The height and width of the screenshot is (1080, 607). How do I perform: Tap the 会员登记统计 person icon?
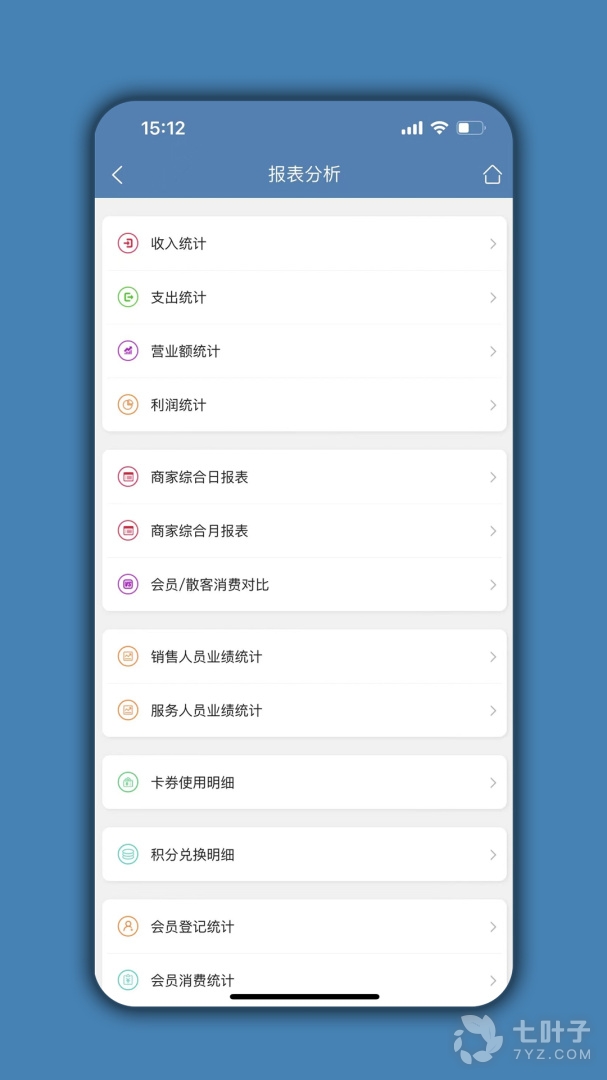pyautogui.click(x=128, y=927)
